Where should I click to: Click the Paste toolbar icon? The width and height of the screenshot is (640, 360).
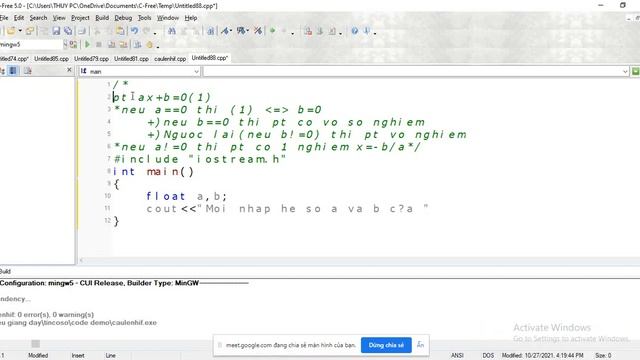[x=120, y=31]
